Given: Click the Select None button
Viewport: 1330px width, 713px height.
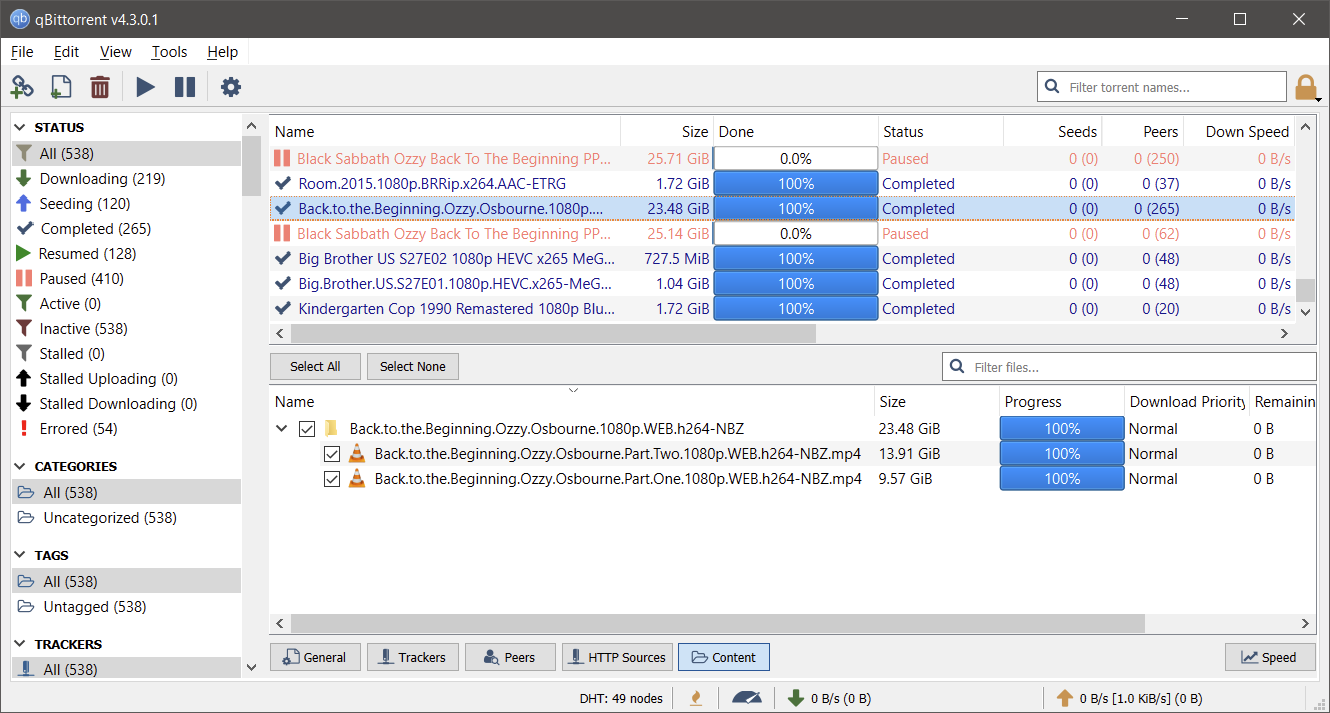Looking at the screenshot, I should coord(413,367).
